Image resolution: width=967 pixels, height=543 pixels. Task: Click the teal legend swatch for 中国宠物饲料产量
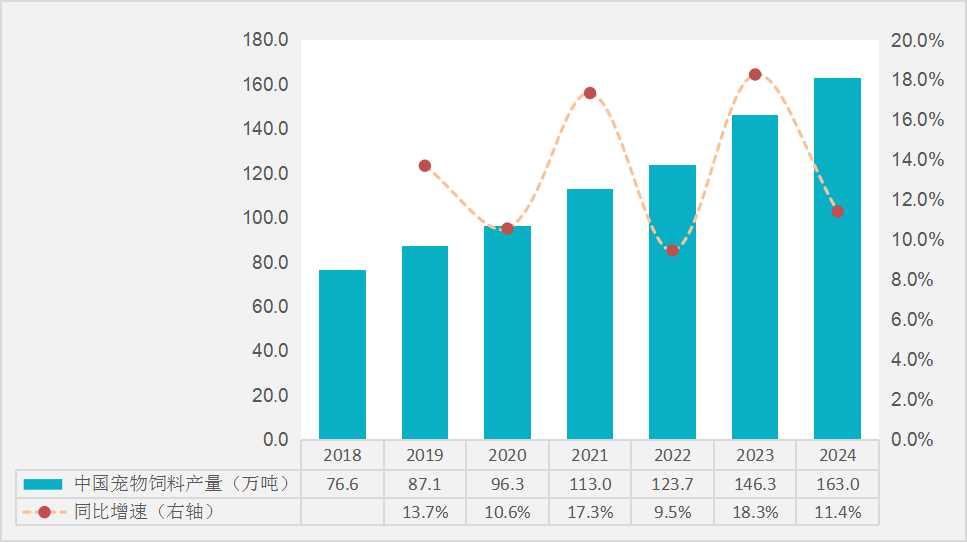[x=43, y=484]
